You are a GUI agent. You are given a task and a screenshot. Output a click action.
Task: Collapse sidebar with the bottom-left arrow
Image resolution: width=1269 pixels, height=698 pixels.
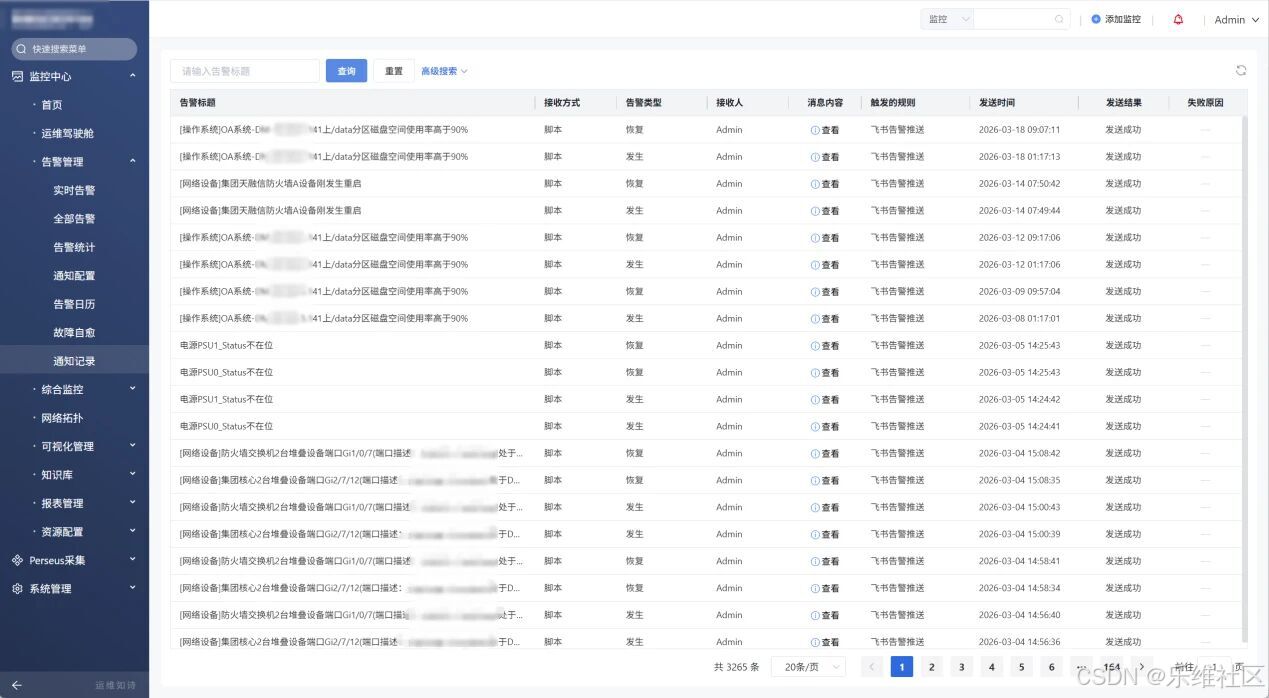(x=16, y=685)
